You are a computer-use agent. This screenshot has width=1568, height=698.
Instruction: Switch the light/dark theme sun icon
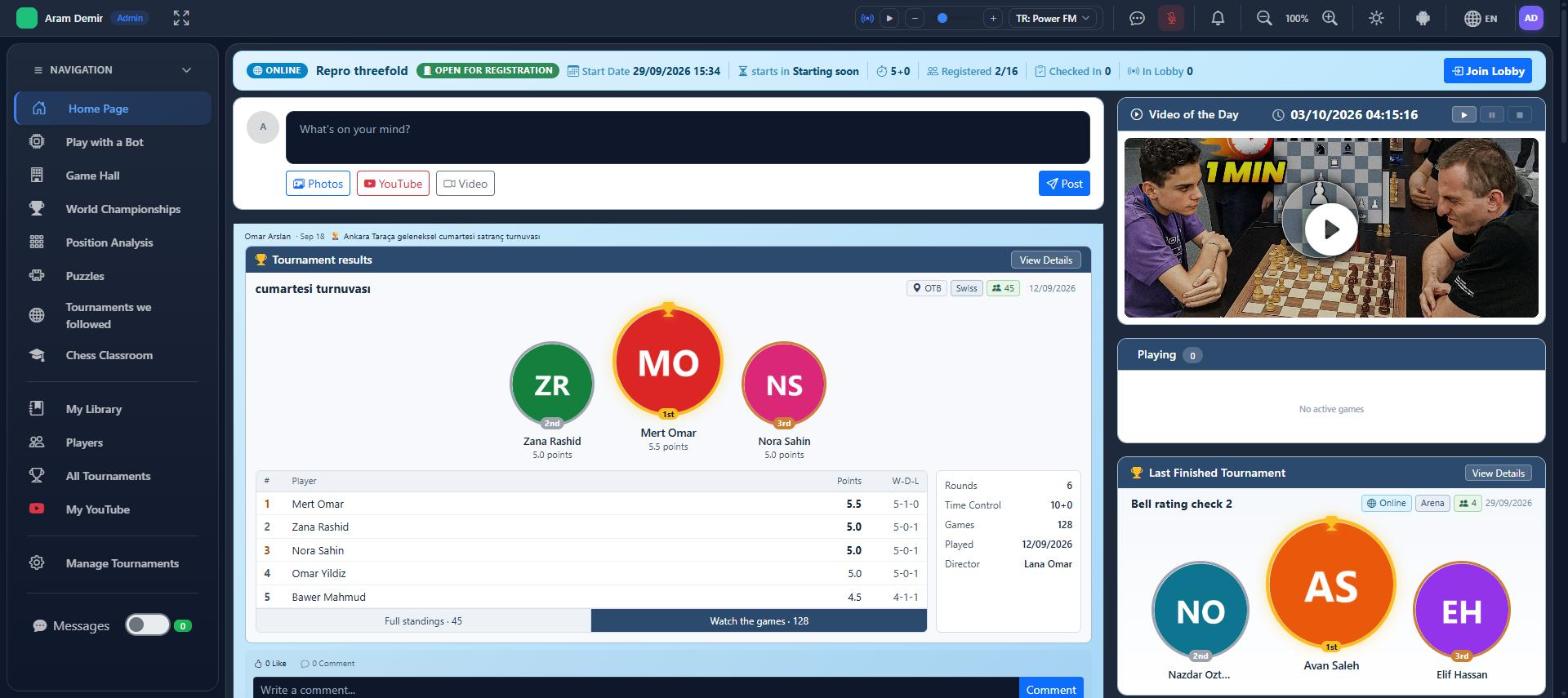1377,18
